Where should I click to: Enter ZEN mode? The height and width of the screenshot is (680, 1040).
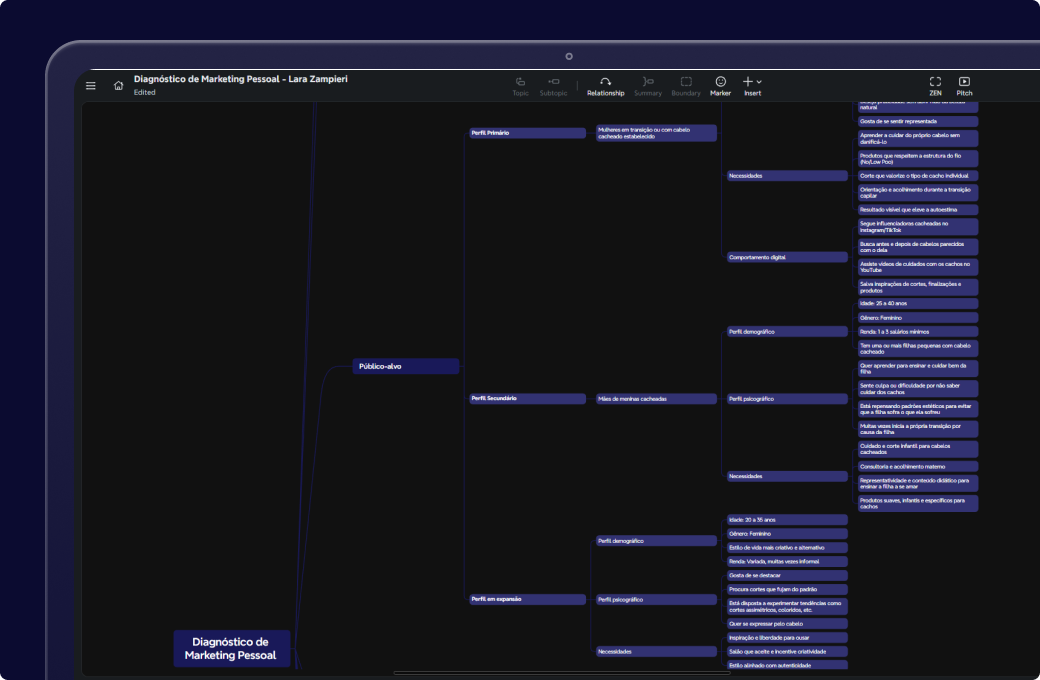[x=935, y=85]
